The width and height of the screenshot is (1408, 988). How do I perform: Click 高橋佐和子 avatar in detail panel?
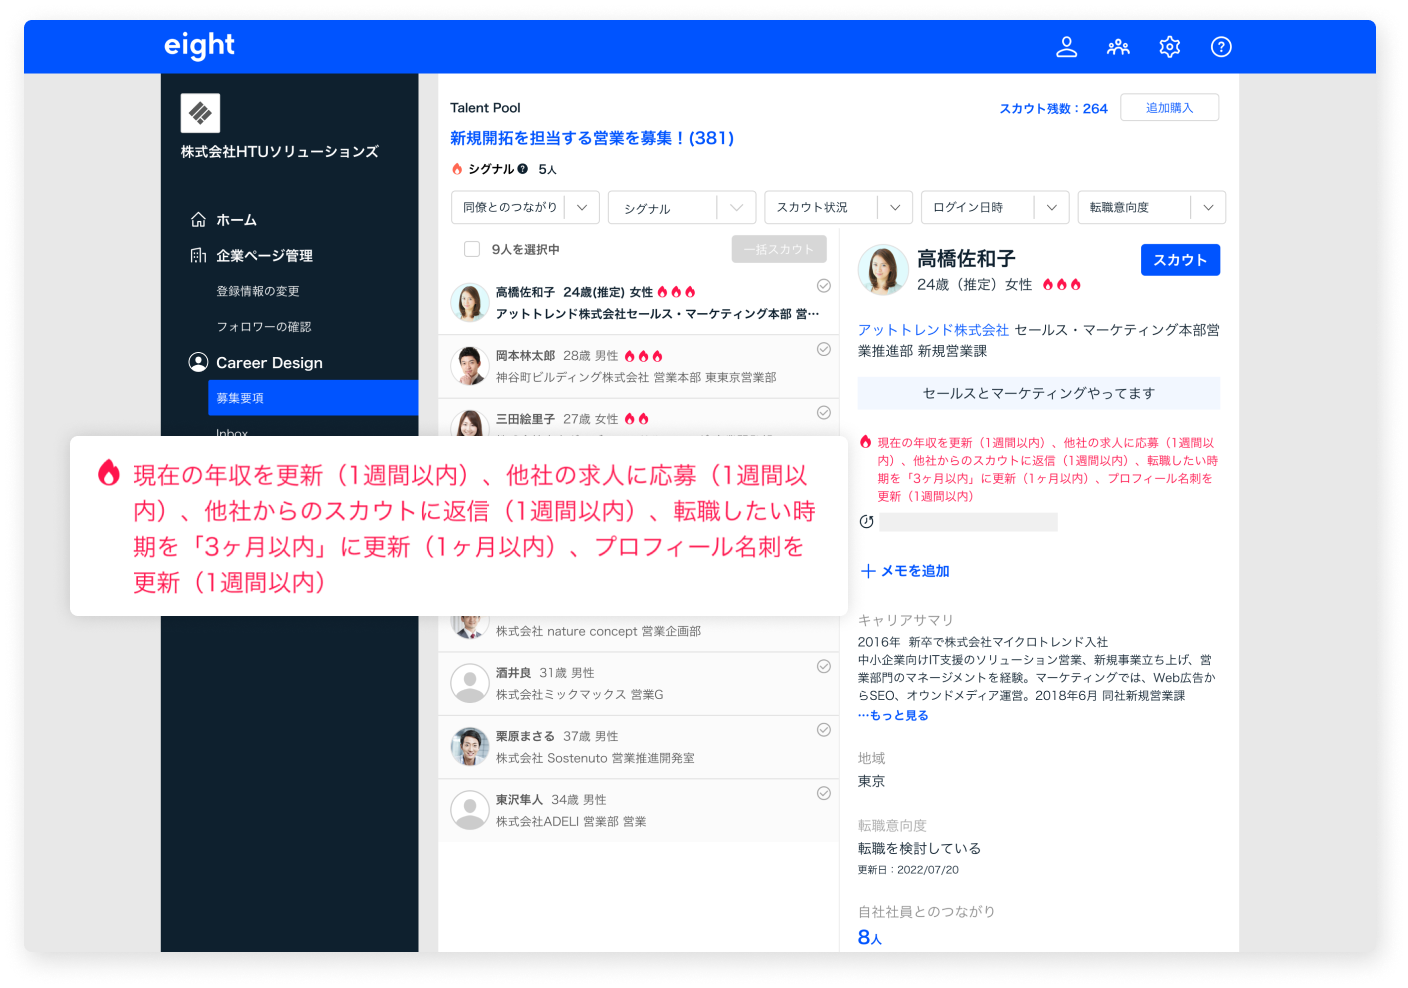[x=883, y=269]
